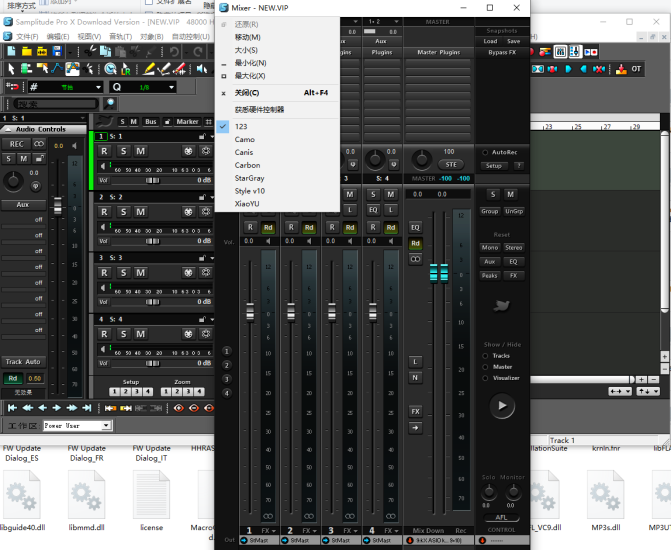Viewport: 671px width, 550px height.
Task: Open the dropdown arrow on track S: 1 header
Action: pyautogui.click(x=212, y=137)
